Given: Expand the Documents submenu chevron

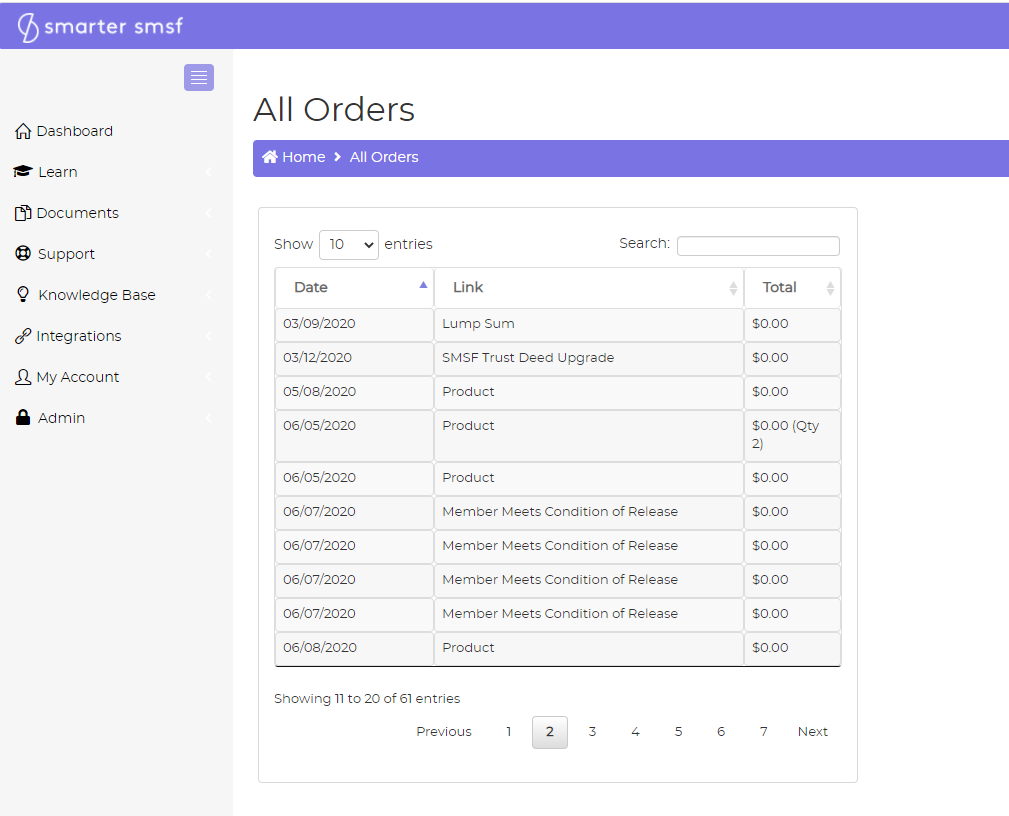Looking at the screenshot, I should (x=208, y=213).
